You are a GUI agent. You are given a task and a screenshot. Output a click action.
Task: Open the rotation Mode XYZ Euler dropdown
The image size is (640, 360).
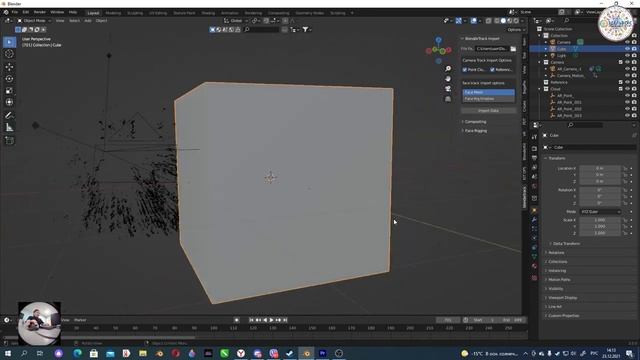[x=600, y=212]
